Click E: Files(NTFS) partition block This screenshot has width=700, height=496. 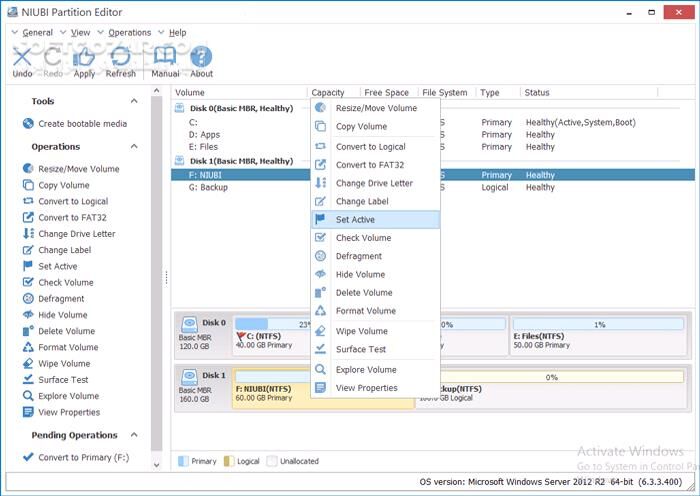click(598, 336)
